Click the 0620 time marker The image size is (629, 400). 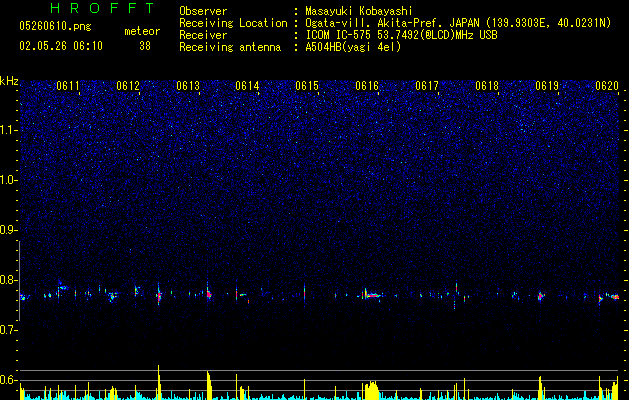(607, 86)
